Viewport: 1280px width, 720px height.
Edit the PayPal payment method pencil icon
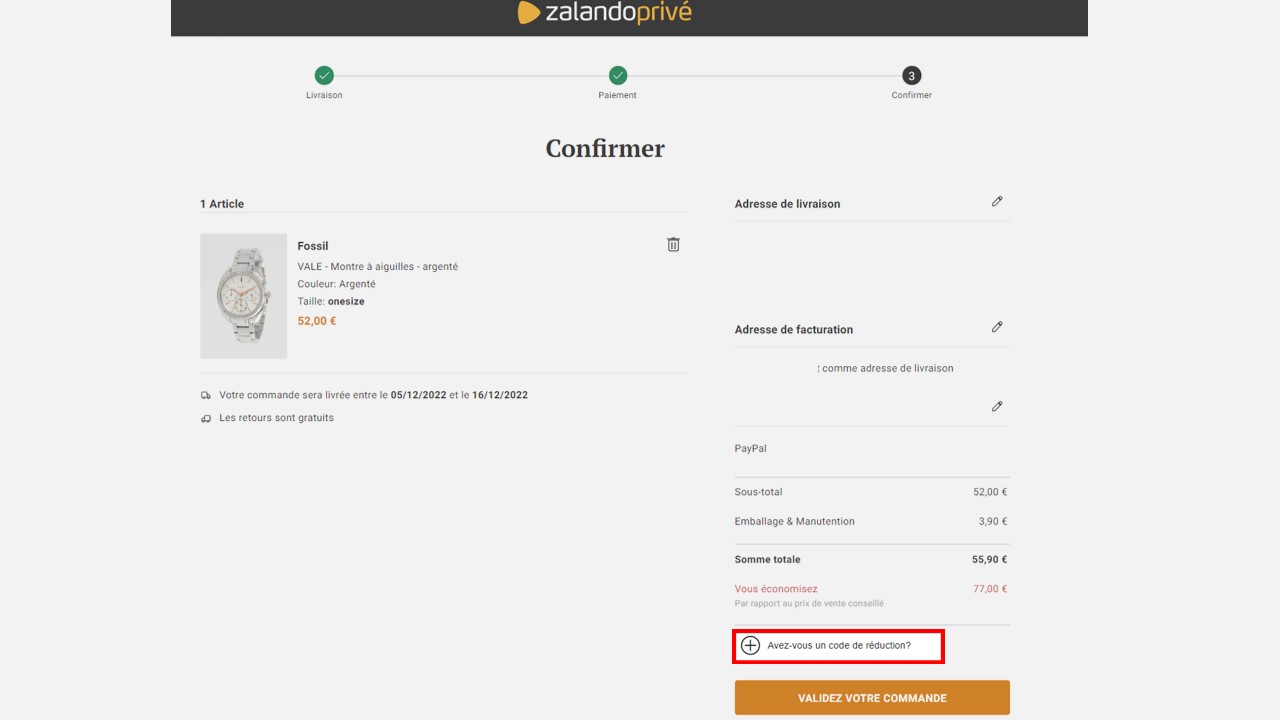[997, 406]
